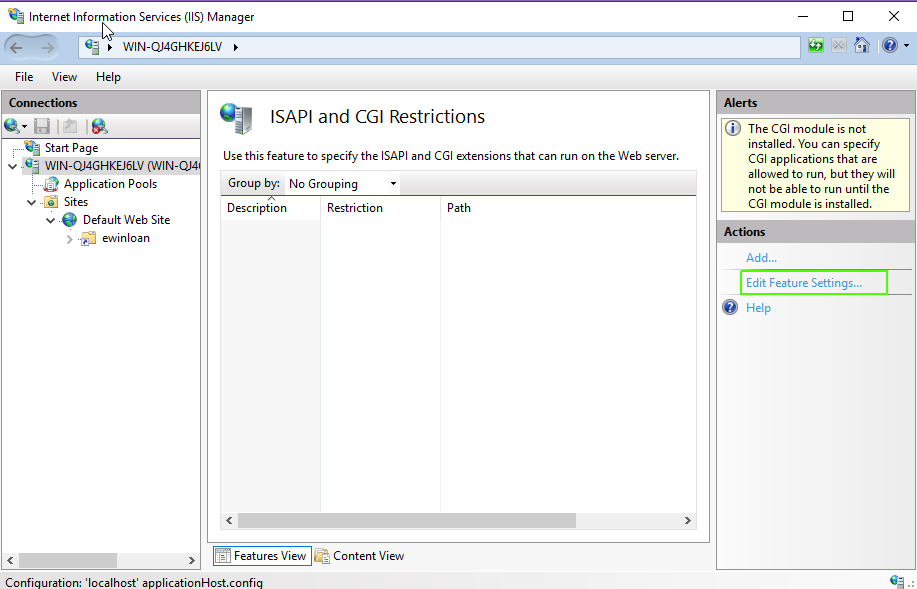Select WIN-QJ4GHKEJ6LV in the address bar
The height and width of the screenshot is (589, 917).
point(173,47)
